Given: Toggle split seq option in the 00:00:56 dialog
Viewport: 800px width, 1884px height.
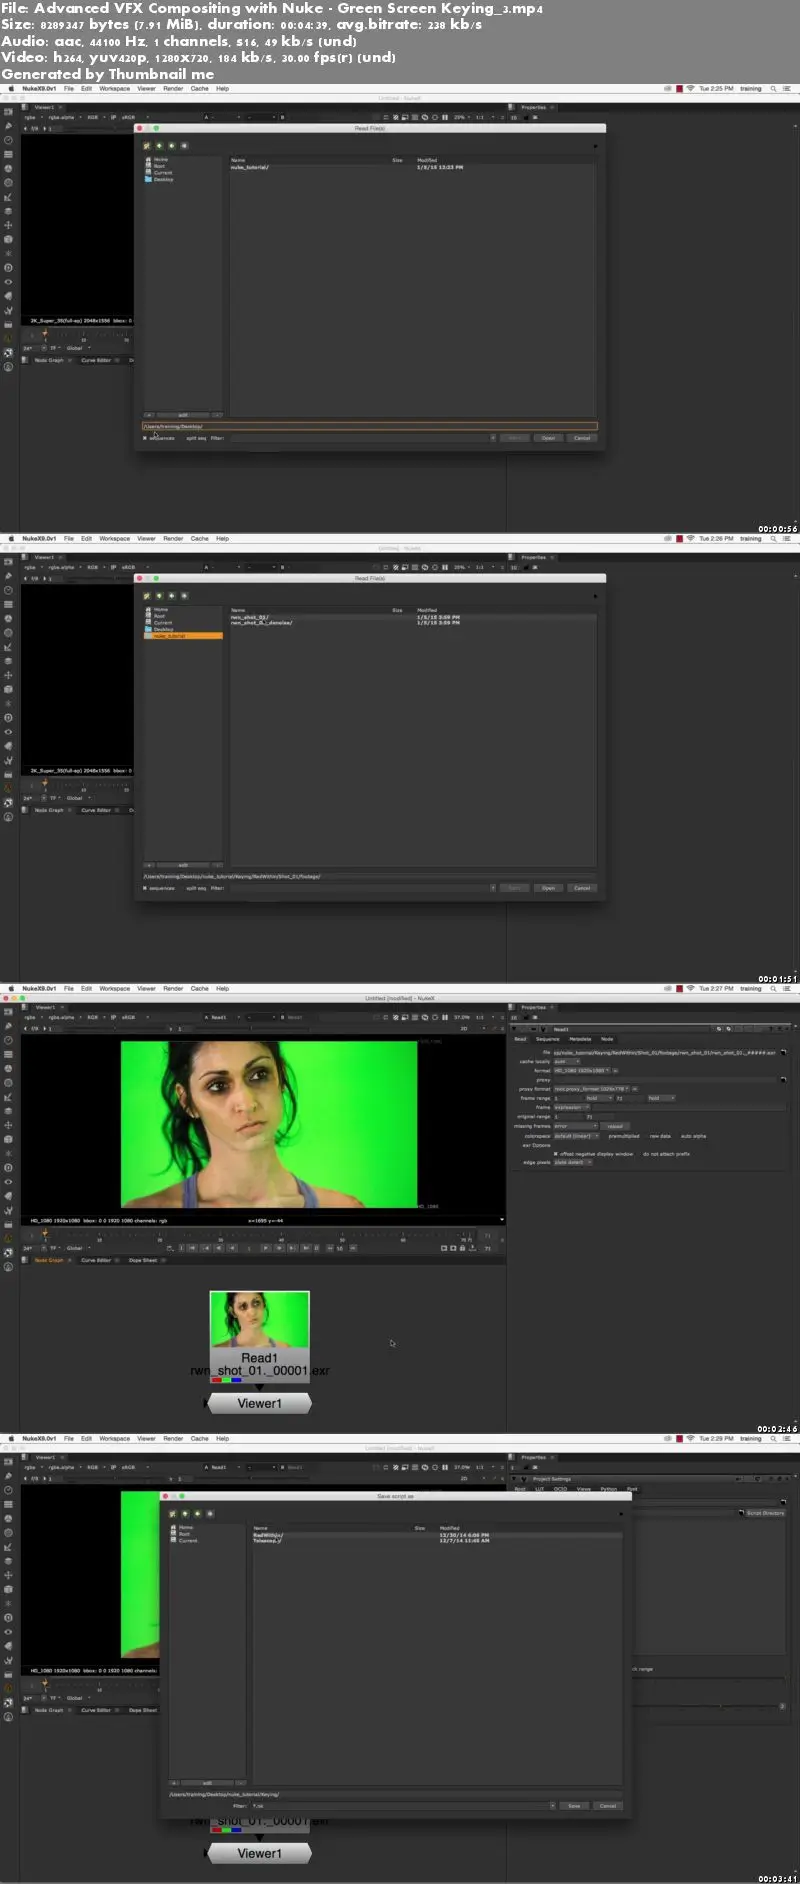Looking at the screenshot, I should (196, 438).
